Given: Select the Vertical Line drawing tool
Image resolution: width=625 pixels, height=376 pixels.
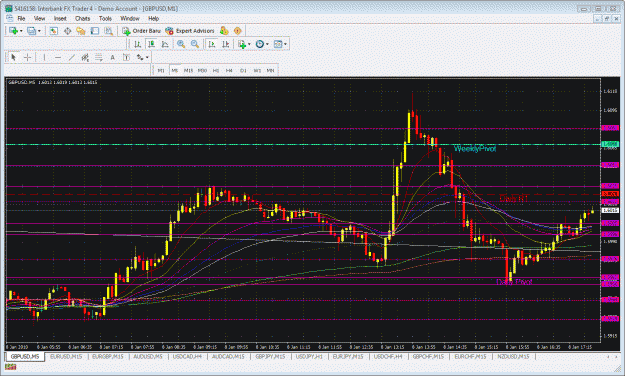Looking at the screenshot, I should [x=44, y=57].
